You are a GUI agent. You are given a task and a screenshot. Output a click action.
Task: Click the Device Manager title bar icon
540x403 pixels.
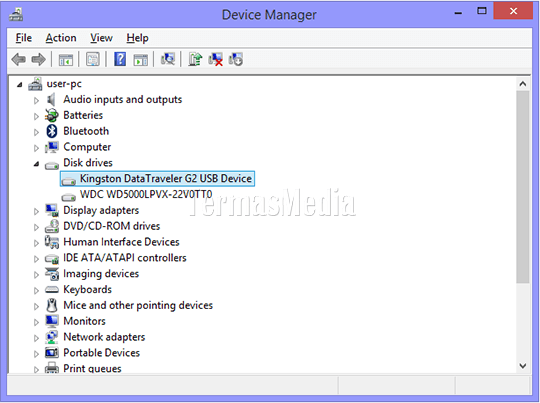tap(16, 14)
